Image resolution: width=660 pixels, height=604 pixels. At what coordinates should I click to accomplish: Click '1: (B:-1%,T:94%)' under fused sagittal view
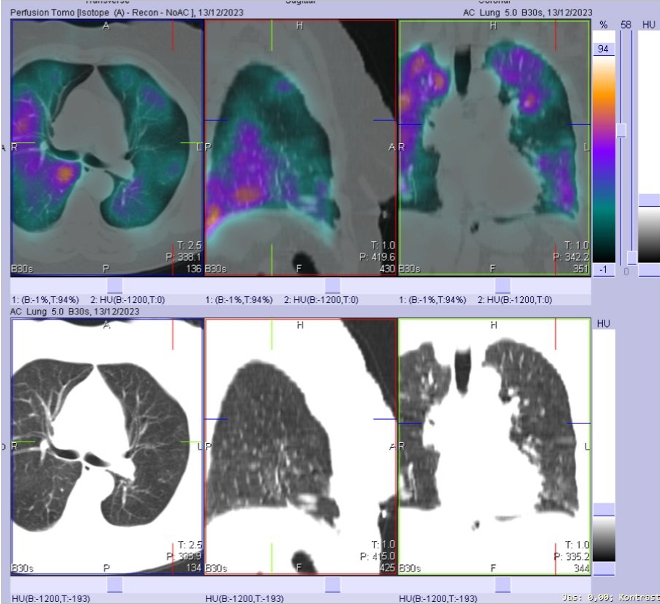click(239, 300)
